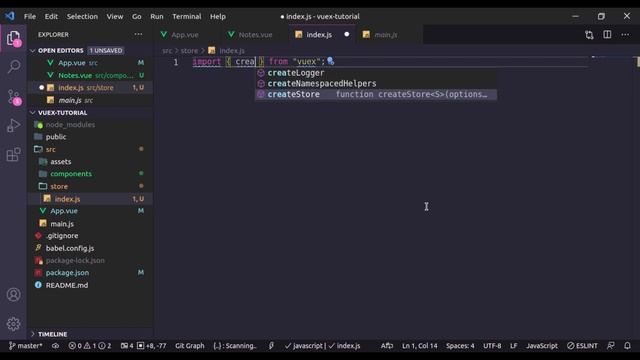The height and width of the screenshot is (360, 640).
Task: Open Source Control view in activity bar
Action: click(13, 97)
